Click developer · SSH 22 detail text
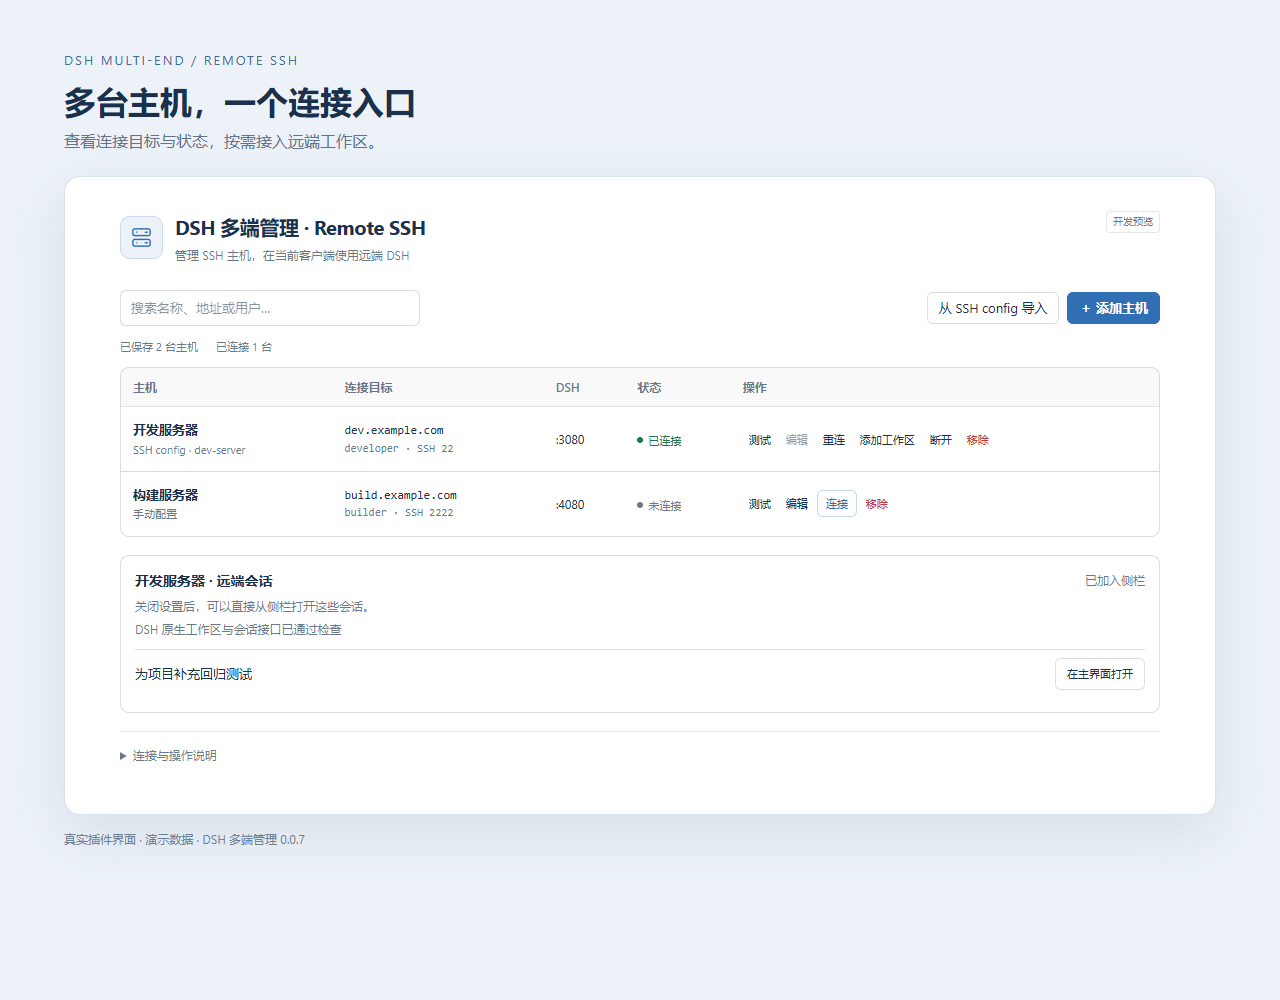Image resolution: width=1280 pixels, height=1000 pixels. (x=399, y=449)
